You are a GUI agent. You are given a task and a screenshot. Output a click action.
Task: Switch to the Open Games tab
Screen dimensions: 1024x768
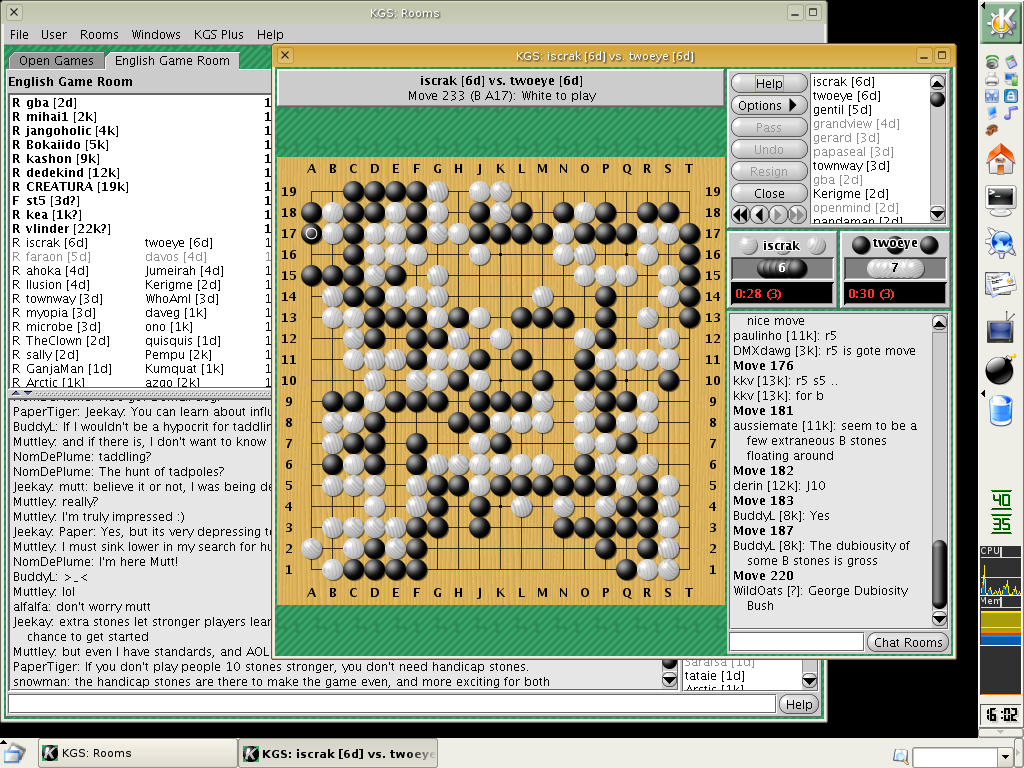[x=56, y=61]
